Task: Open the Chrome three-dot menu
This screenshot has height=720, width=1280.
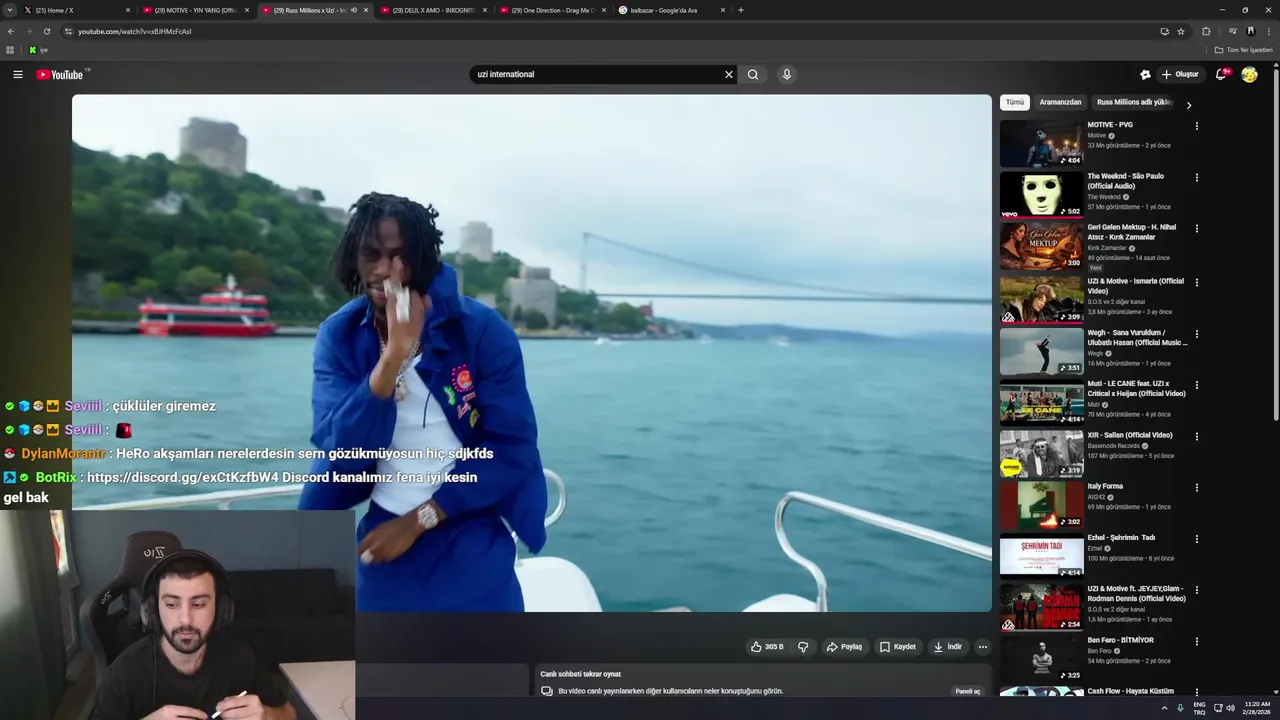Action: point(1269,31)
